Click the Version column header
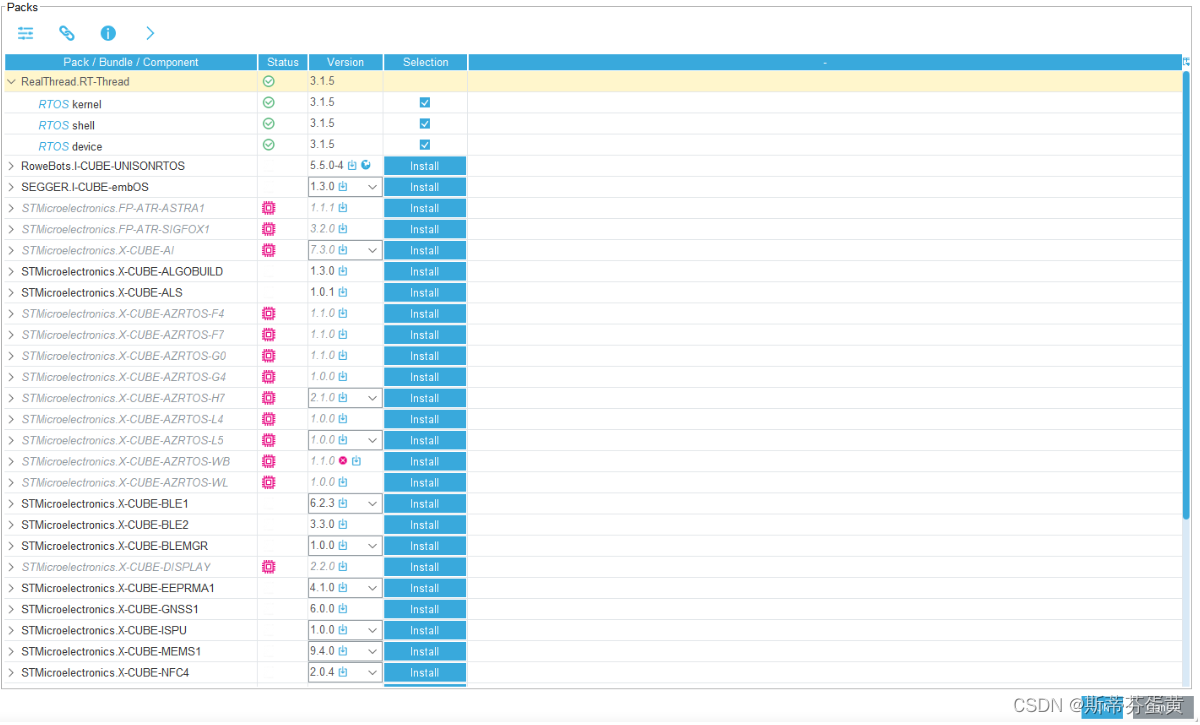Image resolution: width=1200 pixels, height=725 pixels. coord(346,62)
